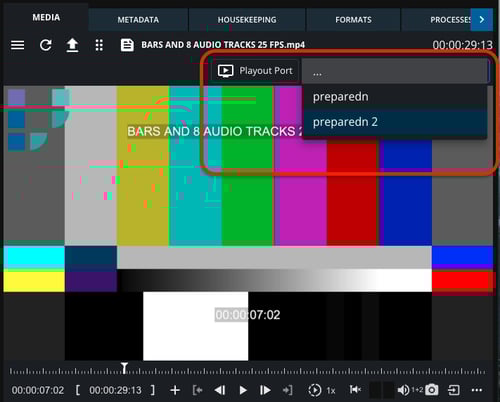Open the Playout Port dropdown field
The image size is (500, 402).
click(395, 71)
